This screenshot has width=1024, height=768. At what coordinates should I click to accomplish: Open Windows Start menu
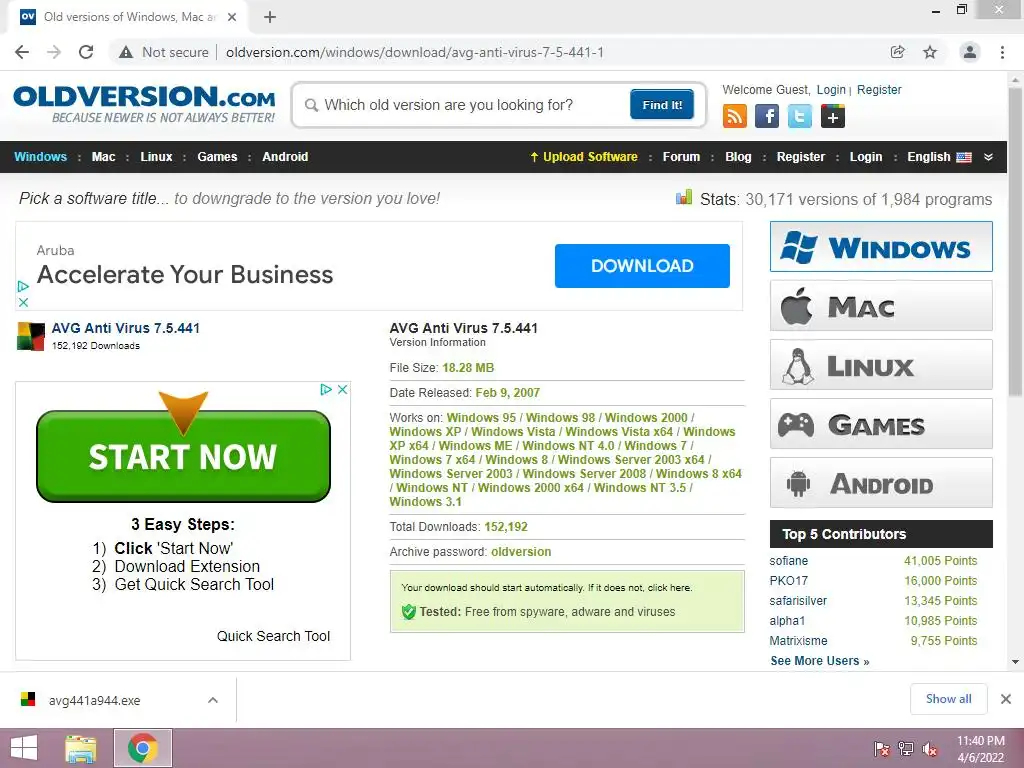pyautogui.click(x=24, y=748)
